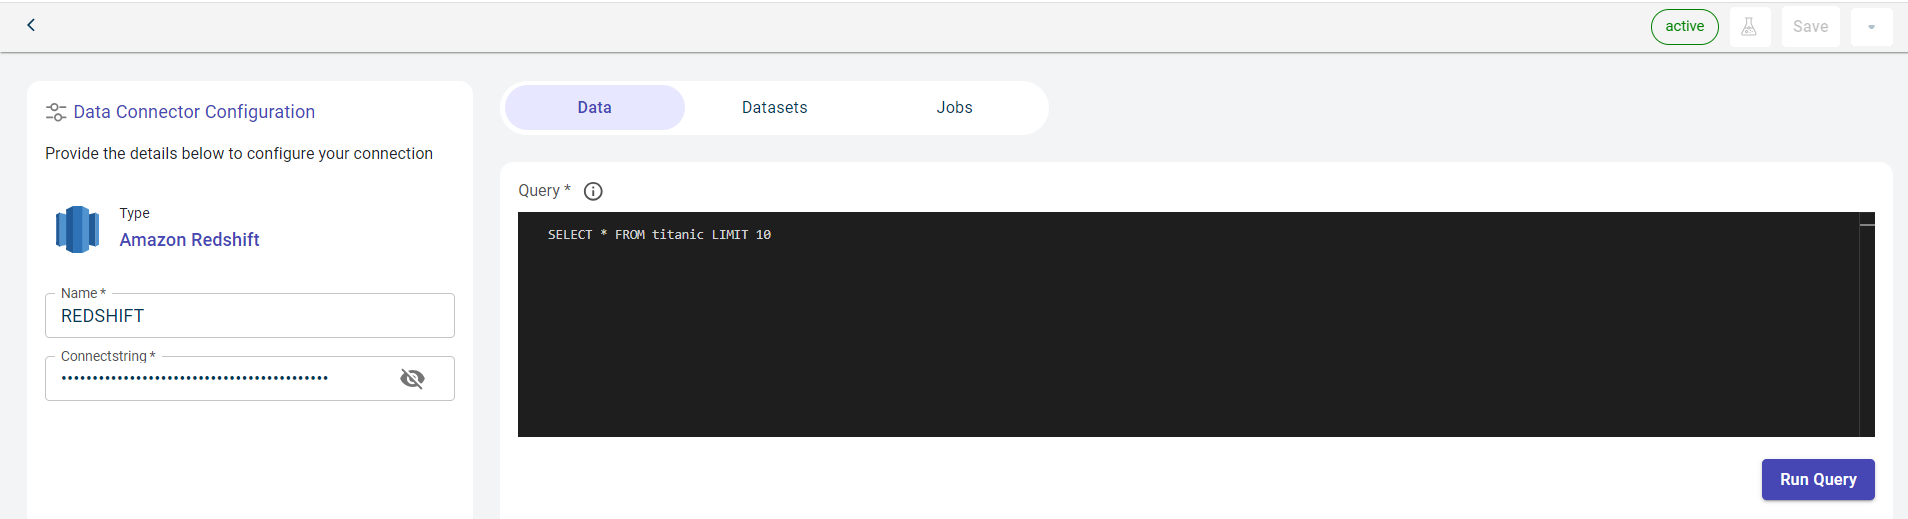This screenshot has width=1908, height=519.
Task: Click the sliders configuration icon
Action: 56,112
